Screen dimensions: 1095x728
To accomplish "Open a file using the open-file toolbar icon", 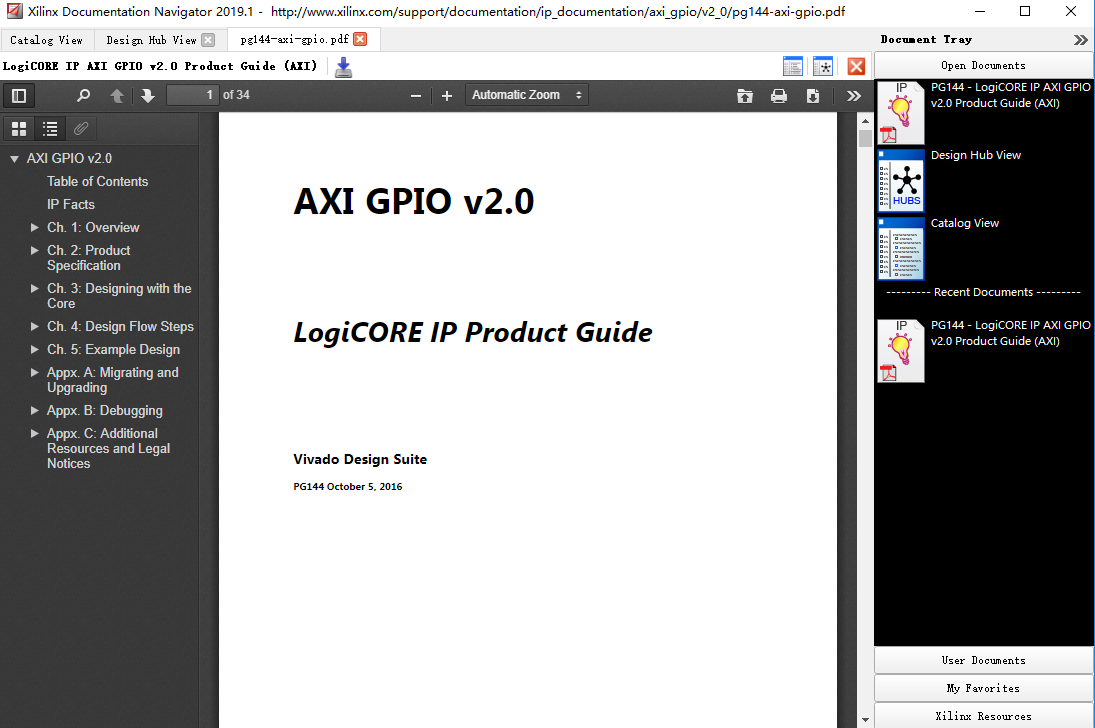I will pyautogui.click(x=745, y=95).
